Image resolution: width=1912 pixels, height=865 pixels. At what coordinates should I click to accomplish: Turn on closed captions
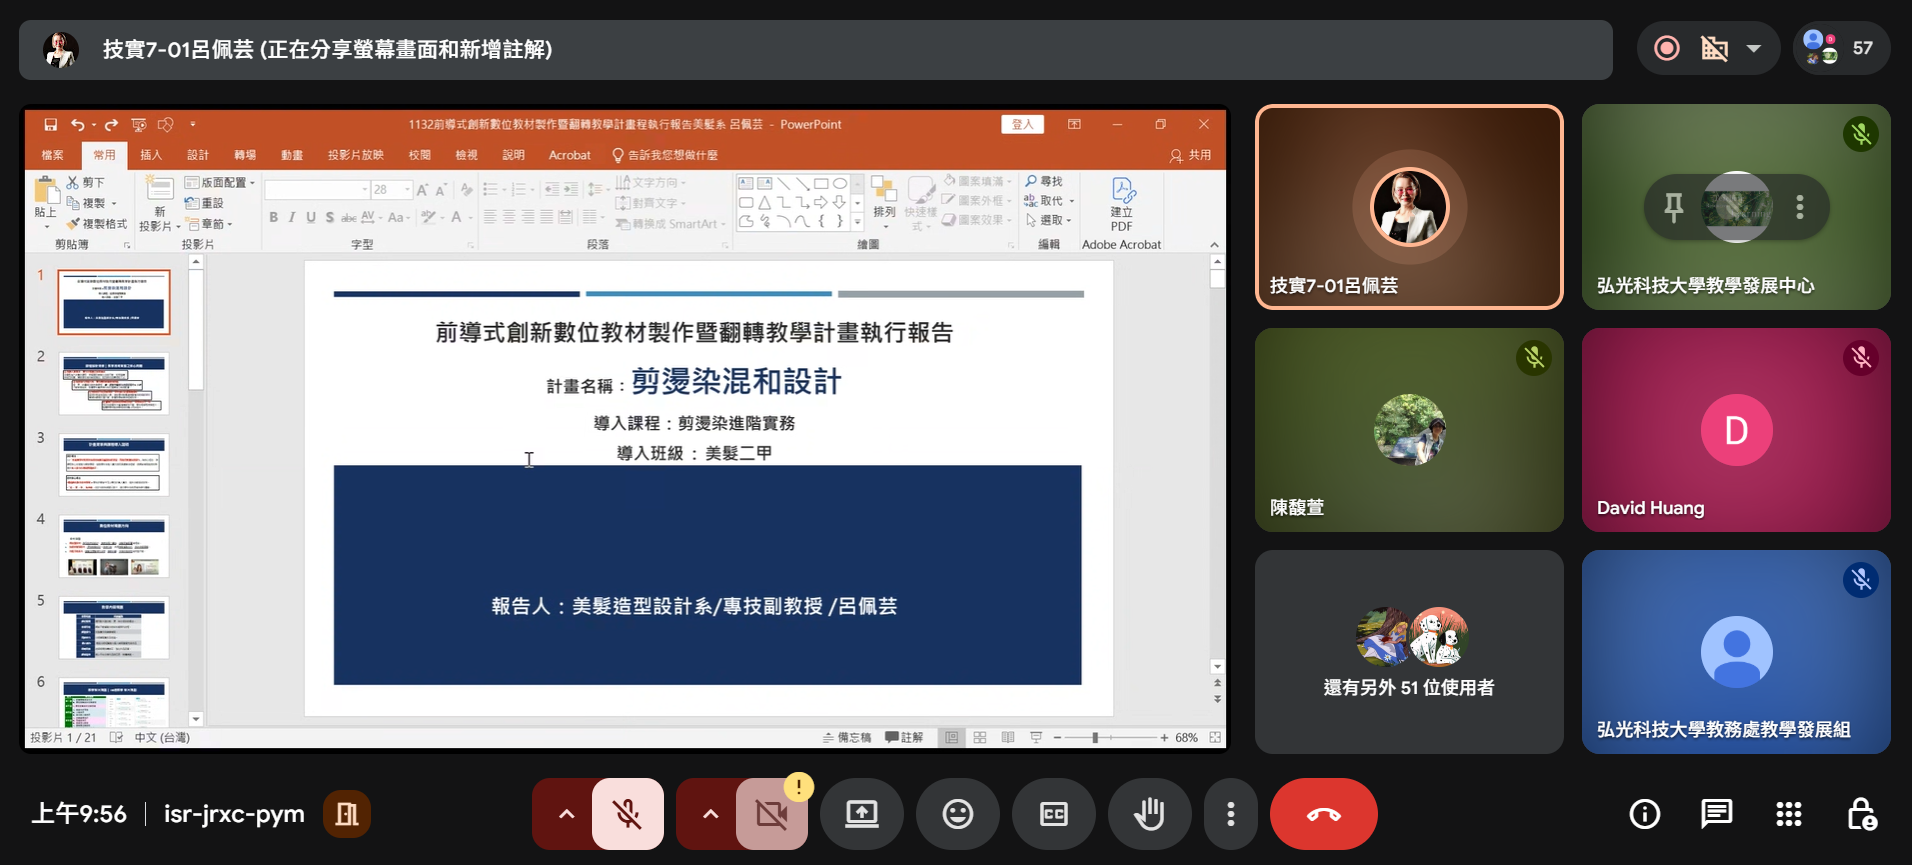tap(1053, 814)
